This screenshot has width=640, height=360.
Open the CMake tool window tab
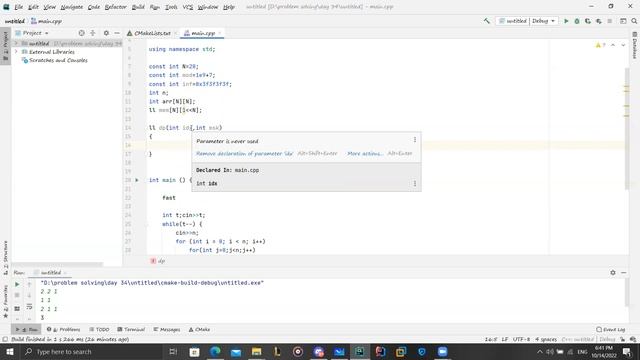(199, 329)
